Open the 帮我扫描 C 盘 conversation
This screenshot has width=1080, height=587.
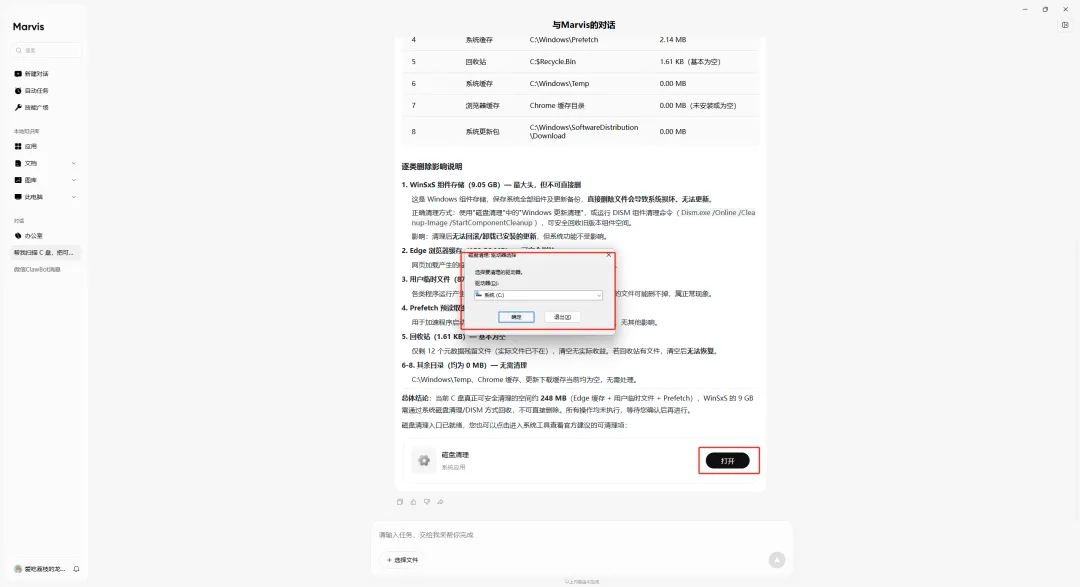point(45,253)
